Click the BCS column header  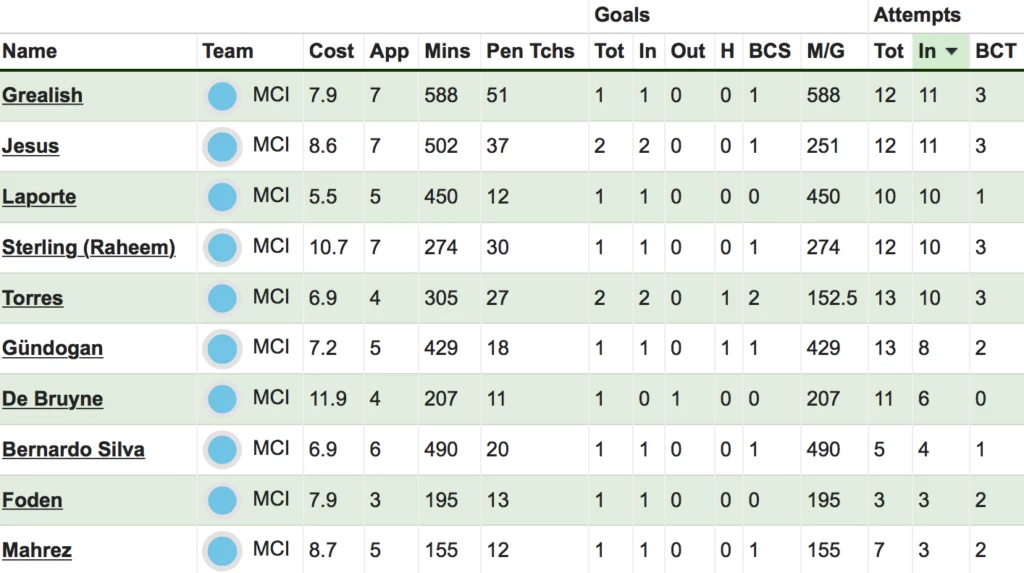point(769,51)
